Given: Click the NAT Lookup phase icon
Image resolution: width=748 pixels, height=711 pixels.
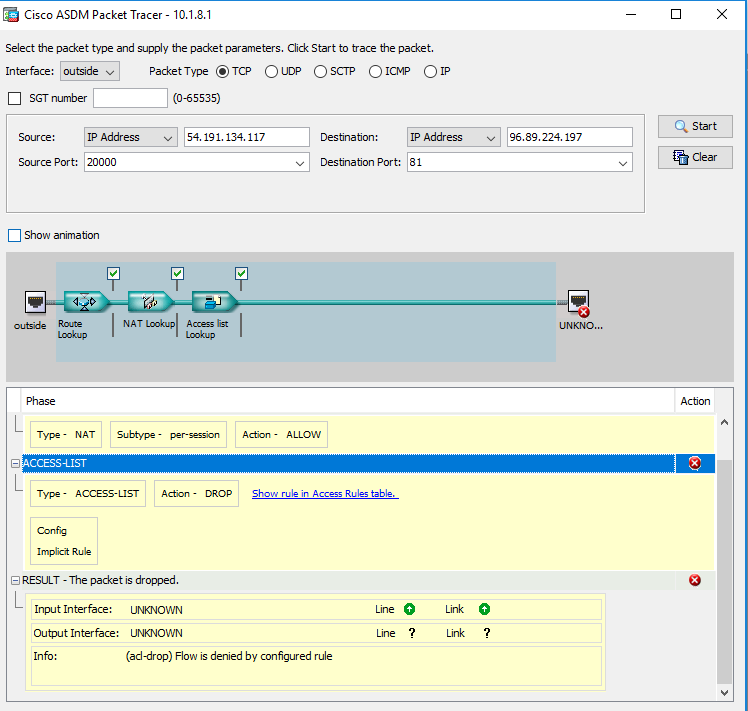Looking at the screenshot, I should pyautogui.click(x=150, y=302).
